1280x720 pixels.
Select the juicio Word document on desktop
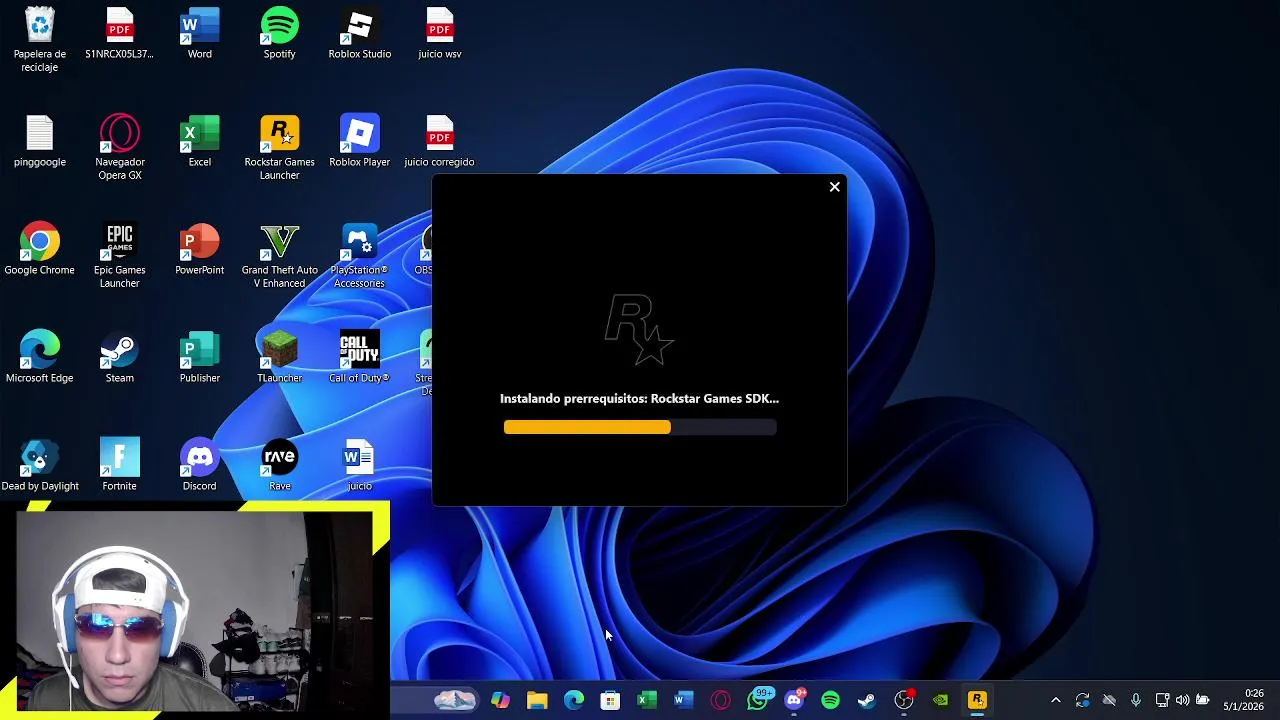tap(359, 465)
